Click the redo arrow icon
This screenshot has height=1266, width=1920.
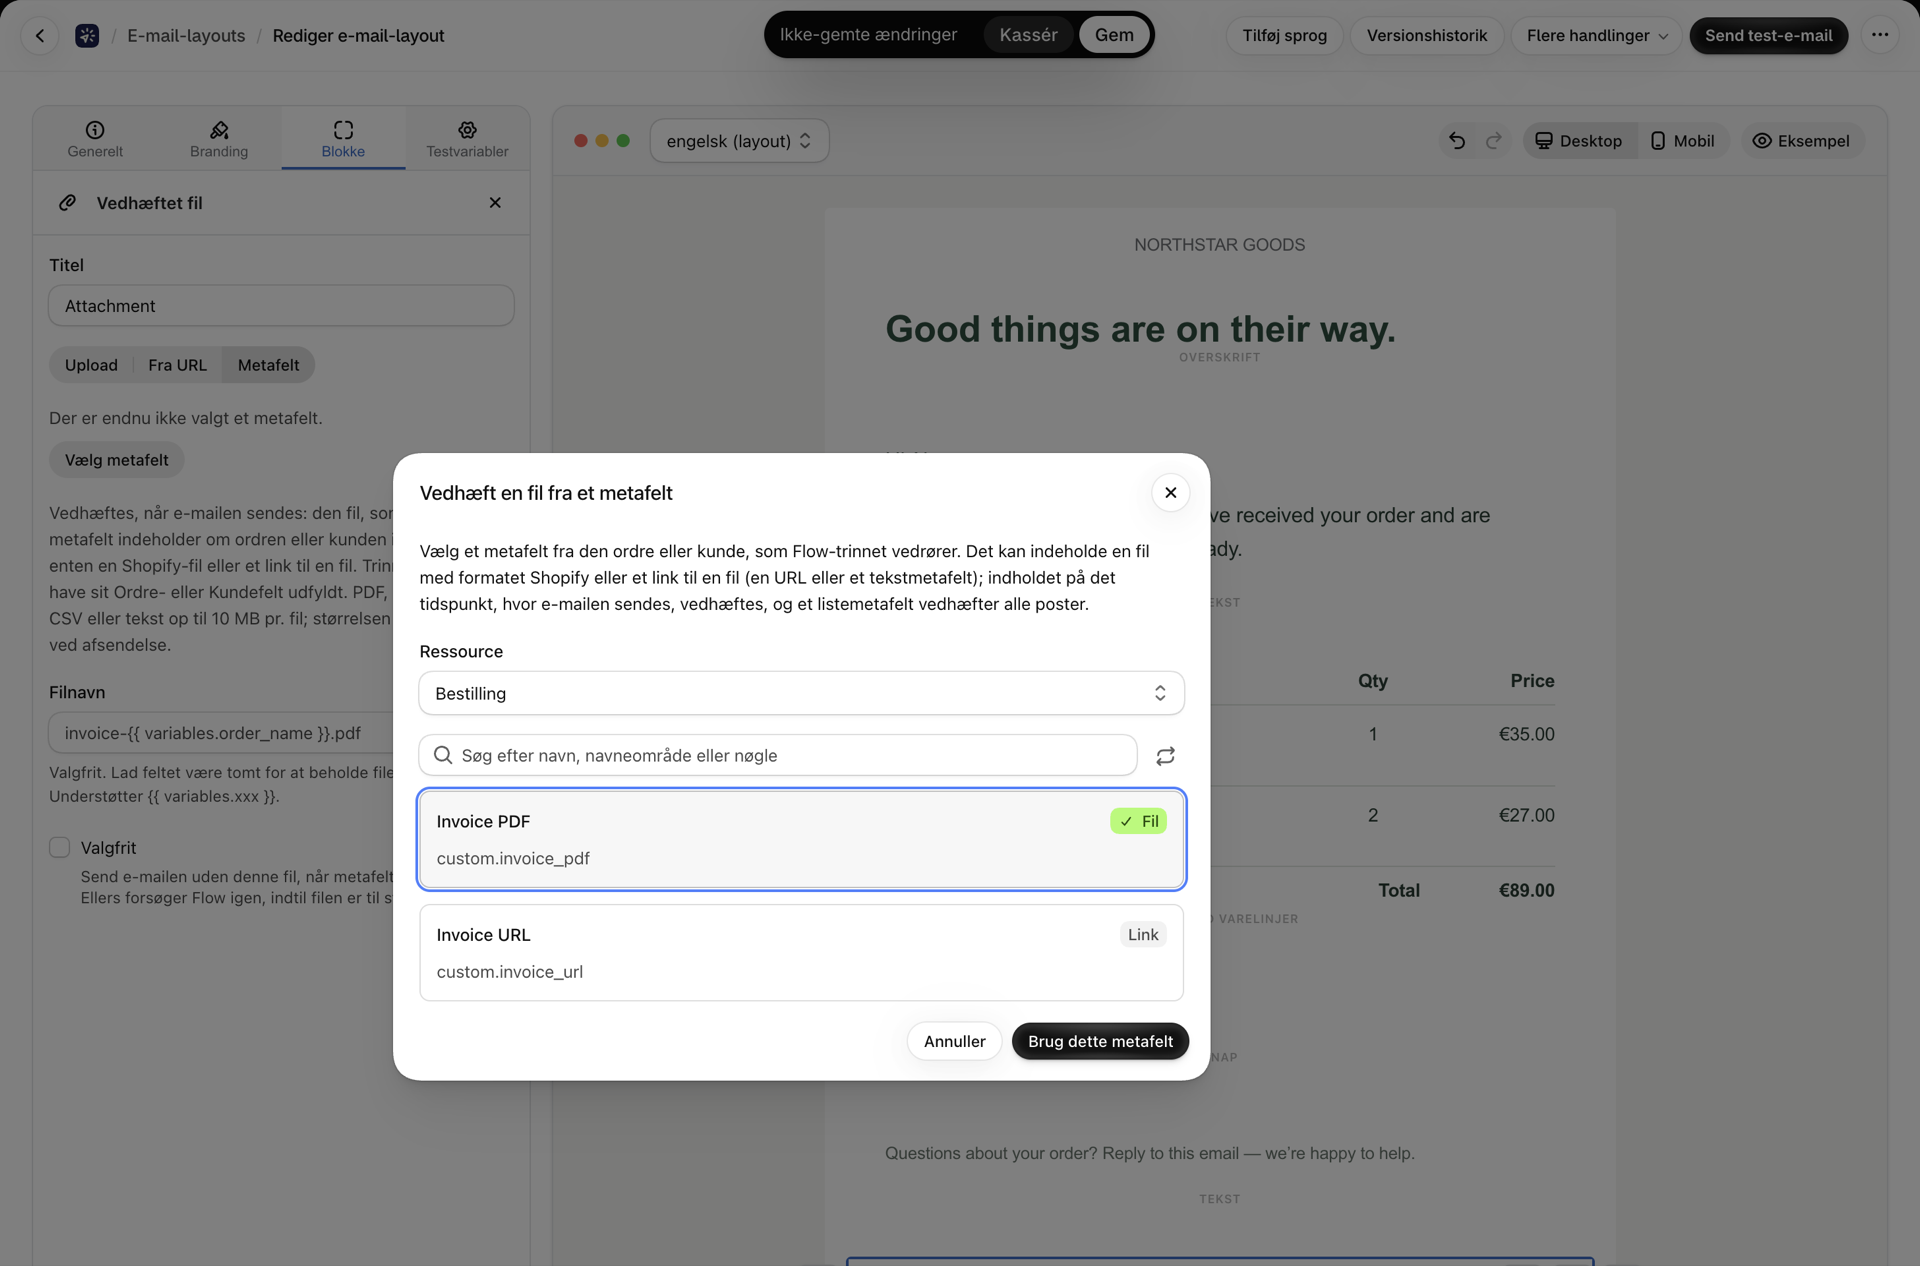(x=1493, y=141)
